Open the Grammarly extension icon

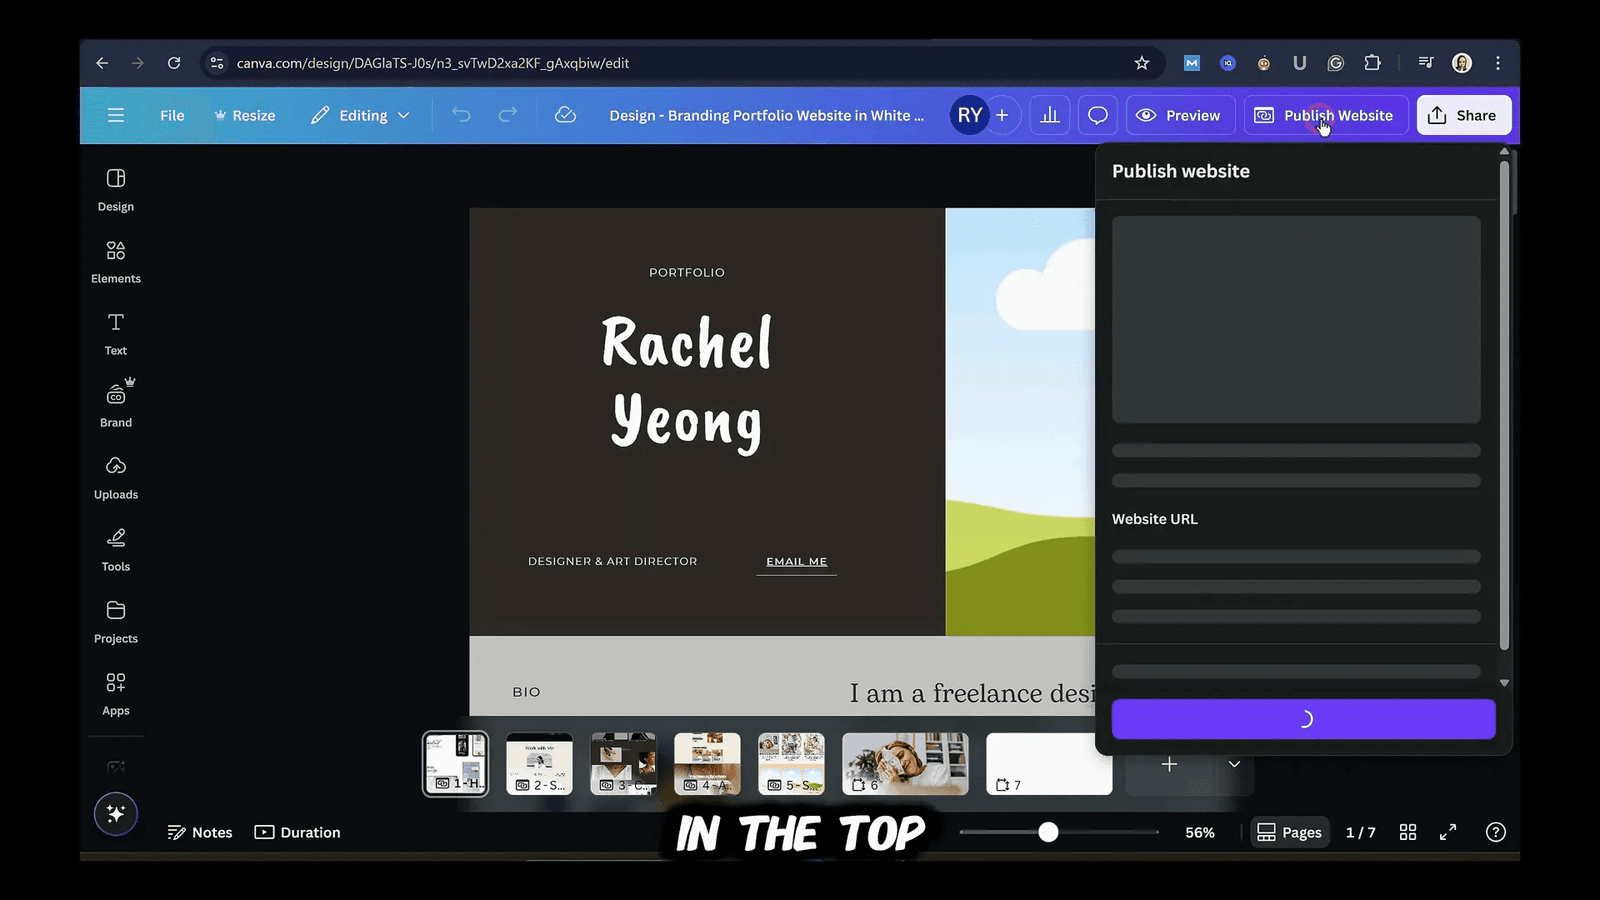click(x=1336, y=63)
